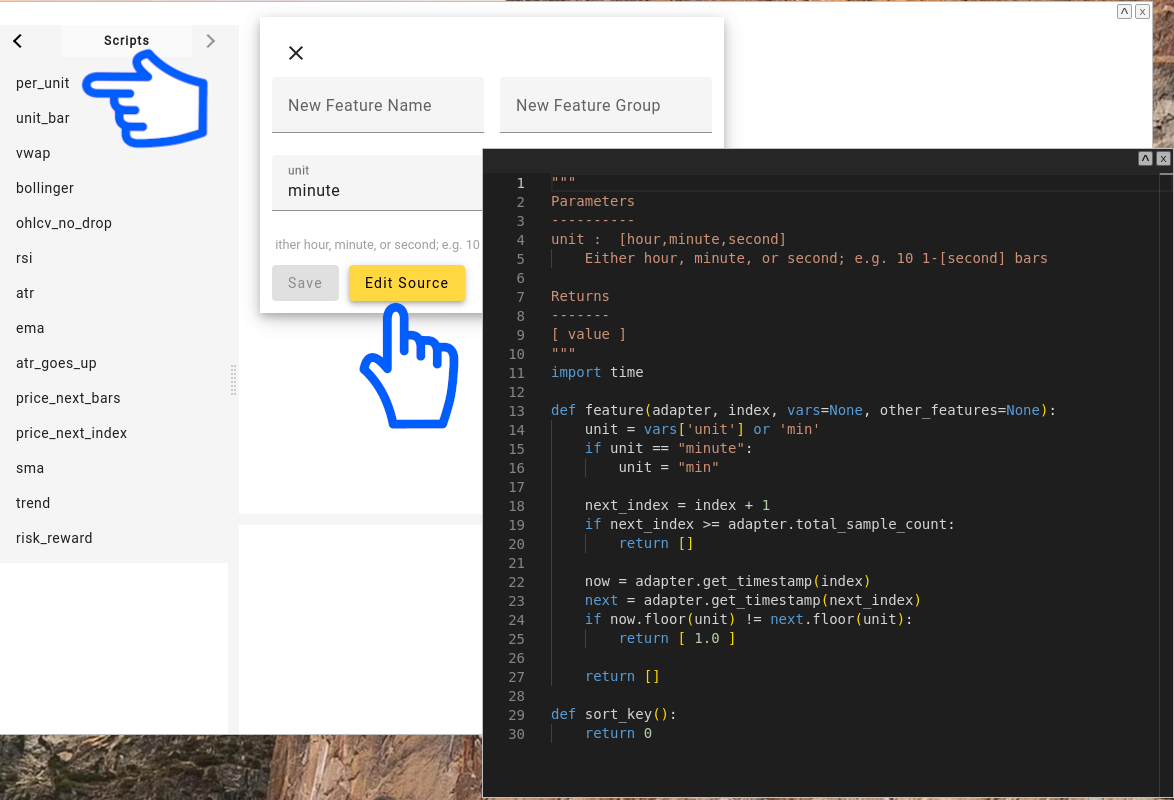Screen dimensions: 1174x800
Task: Select the price_next_bars script
Action: tap(68, 398)
